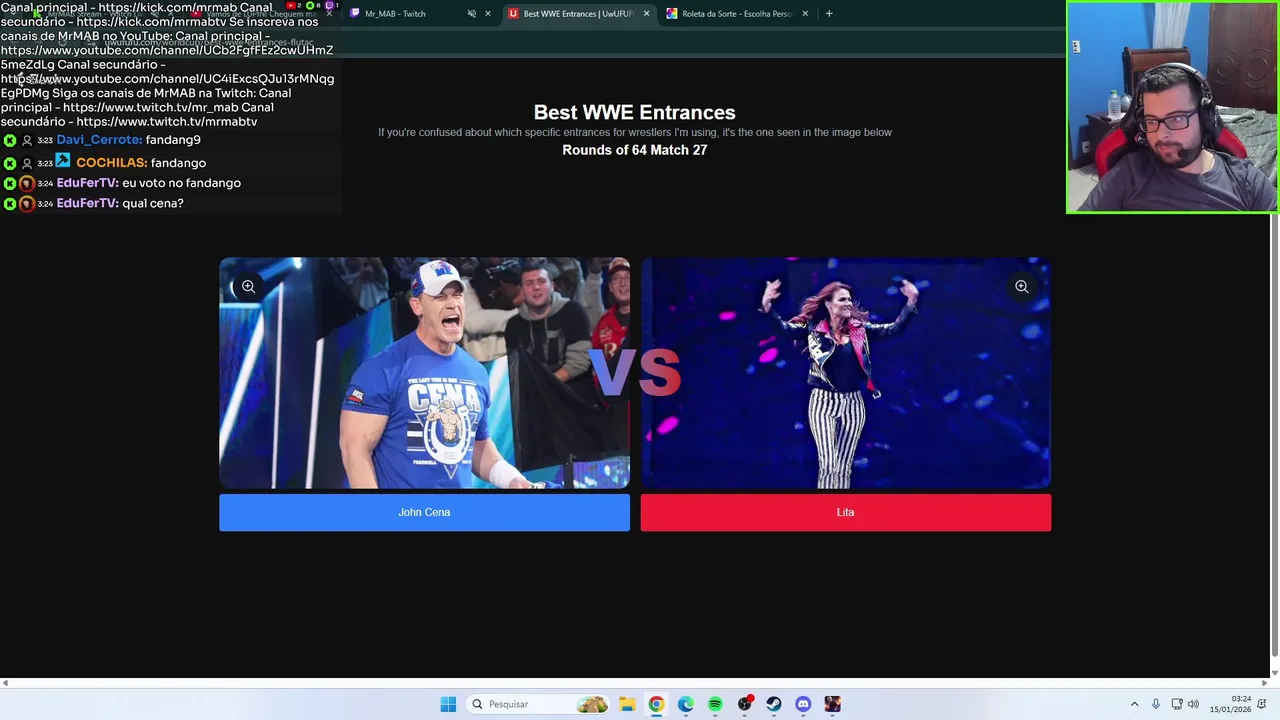The width and height of the screenshot is (1280, 720).
Task: Click the 'eu voto no fandango' chat message
Action: (181, 183)
